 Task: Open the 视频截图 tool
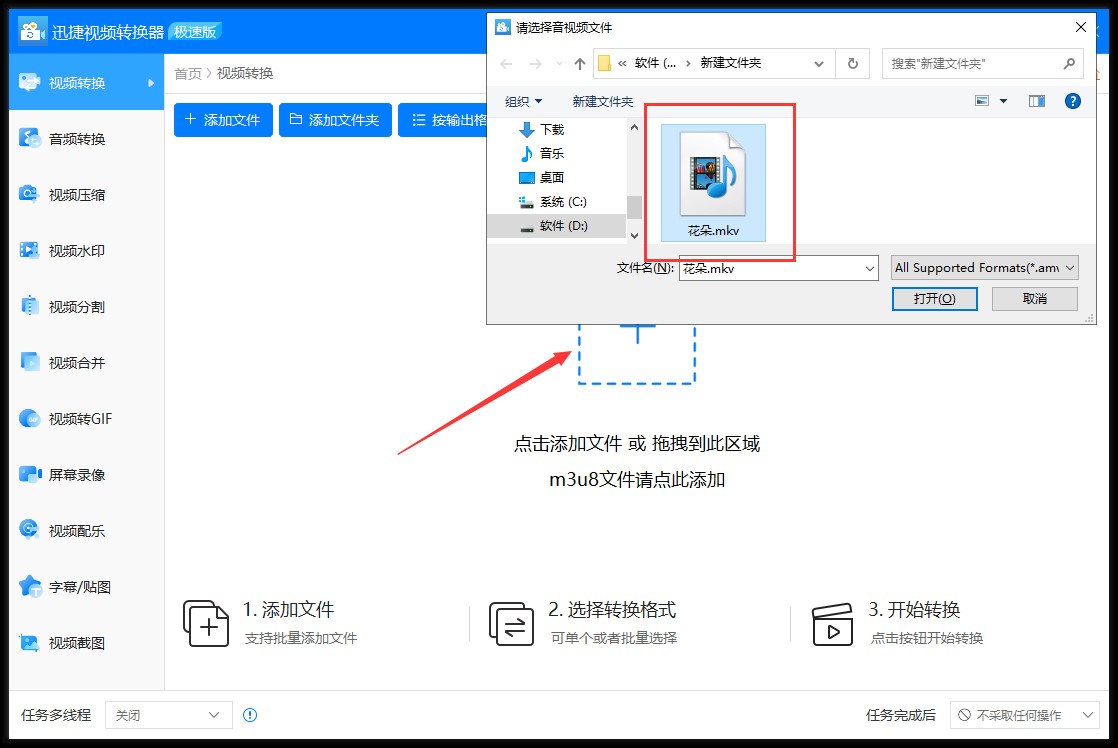point(80,643)
